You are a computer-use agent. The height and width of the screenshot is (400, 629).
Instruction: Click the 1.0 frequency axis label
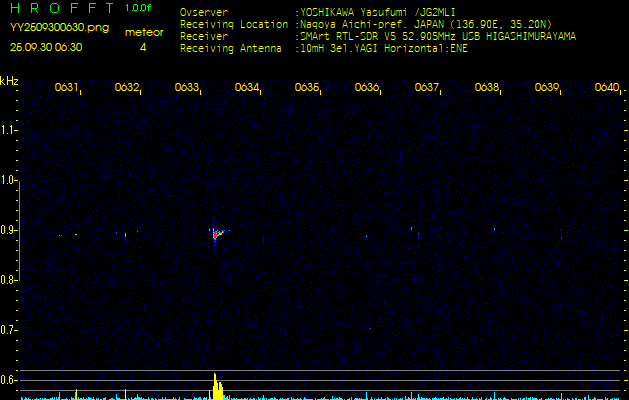point(9,181)
